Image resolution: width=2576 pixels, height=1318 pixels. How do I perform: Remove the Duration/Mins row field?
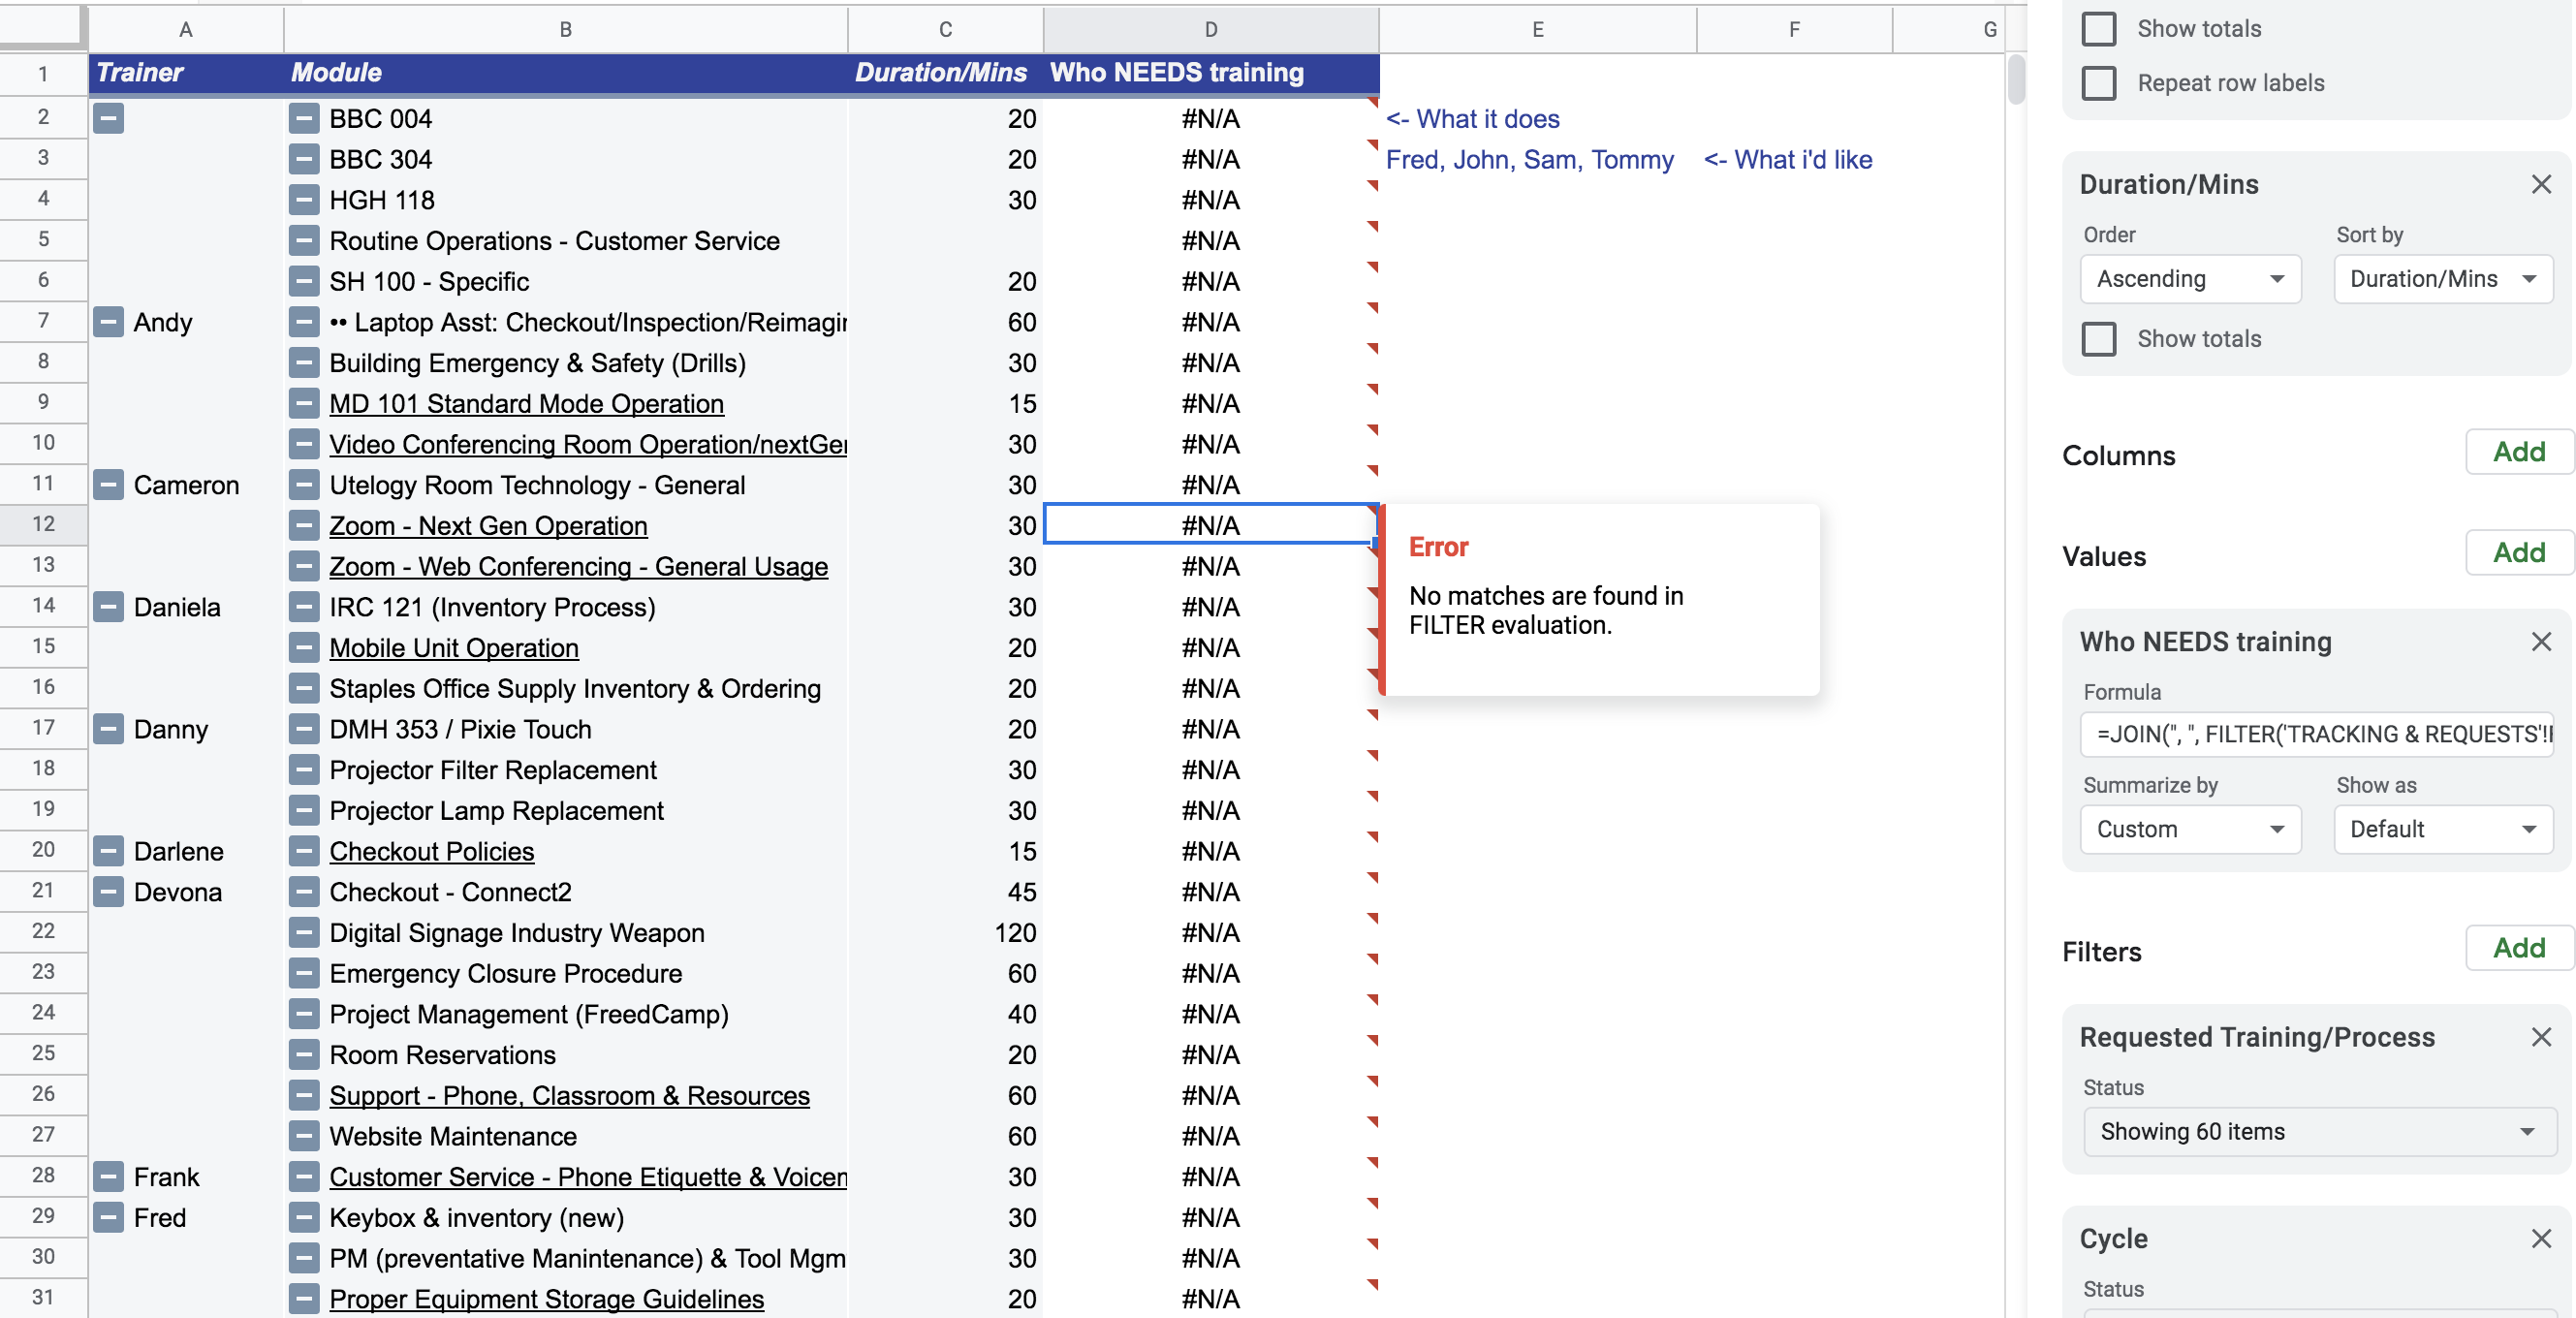pyautogui.click(x=2540, y=184)
